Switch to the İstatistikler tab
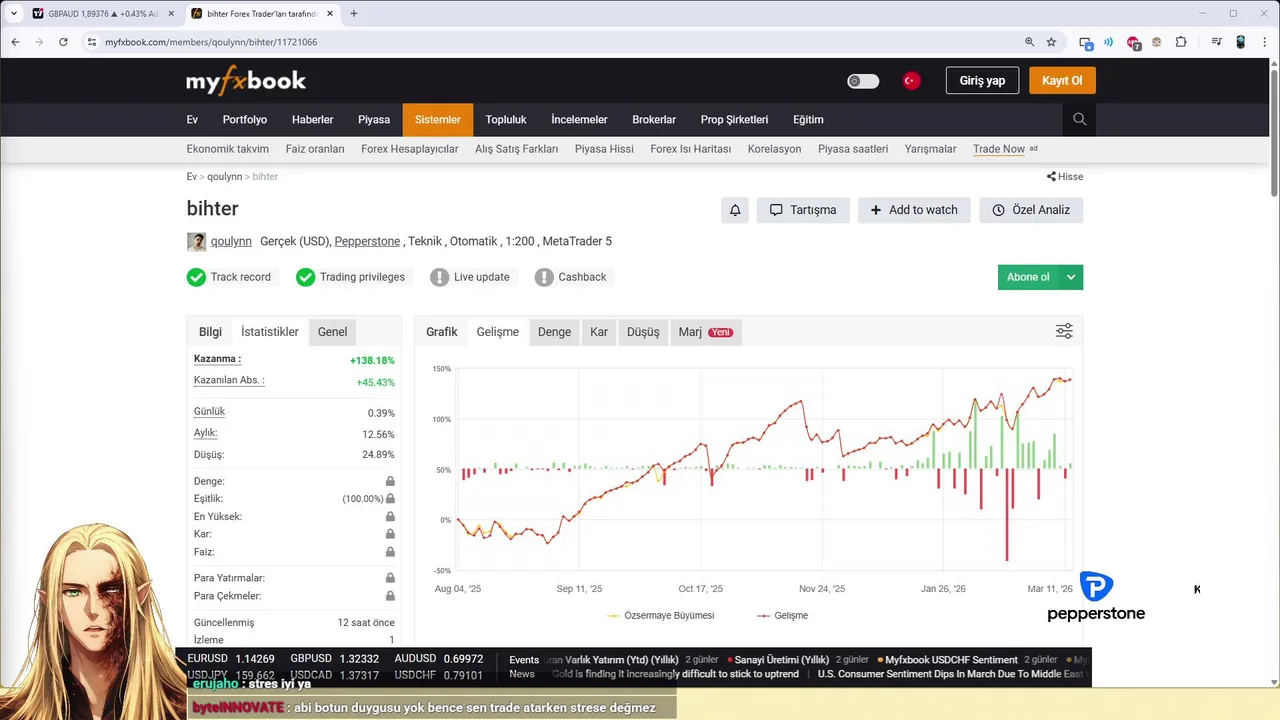Screen dimensions: 1280x720 coord(270,332)
